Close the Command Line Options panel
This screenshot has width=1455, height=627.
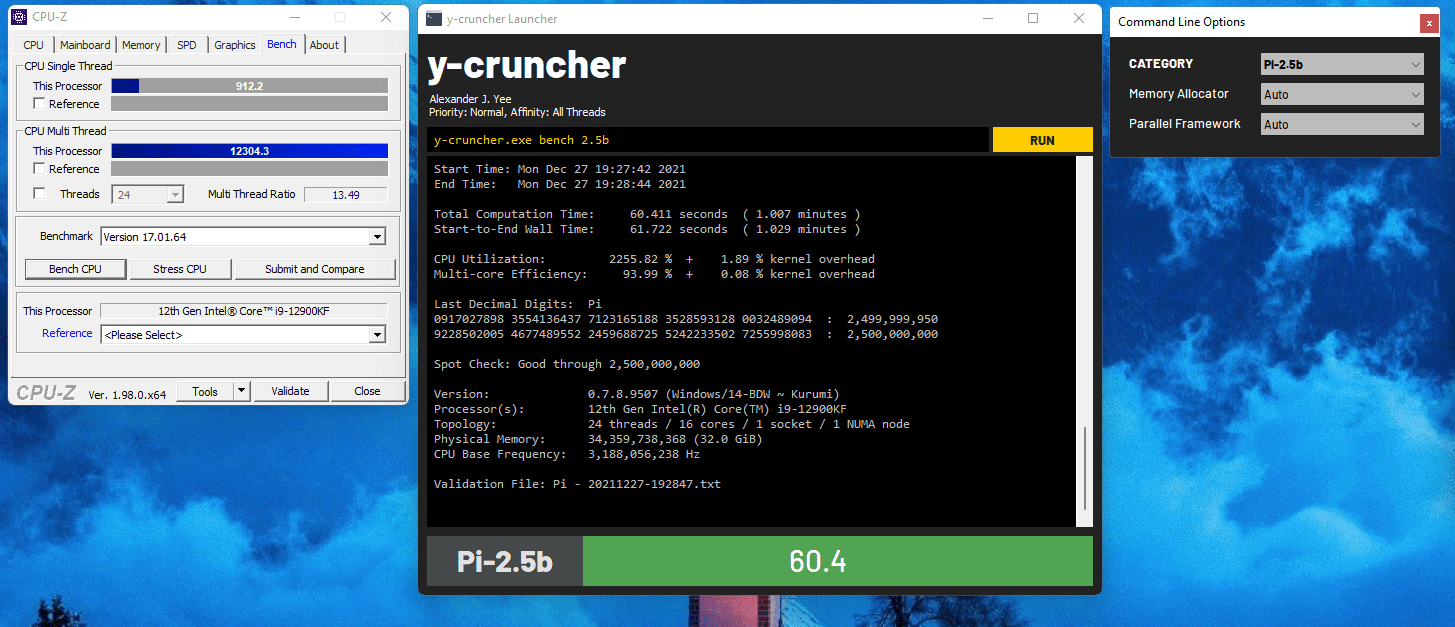[x=1427, y=23]
